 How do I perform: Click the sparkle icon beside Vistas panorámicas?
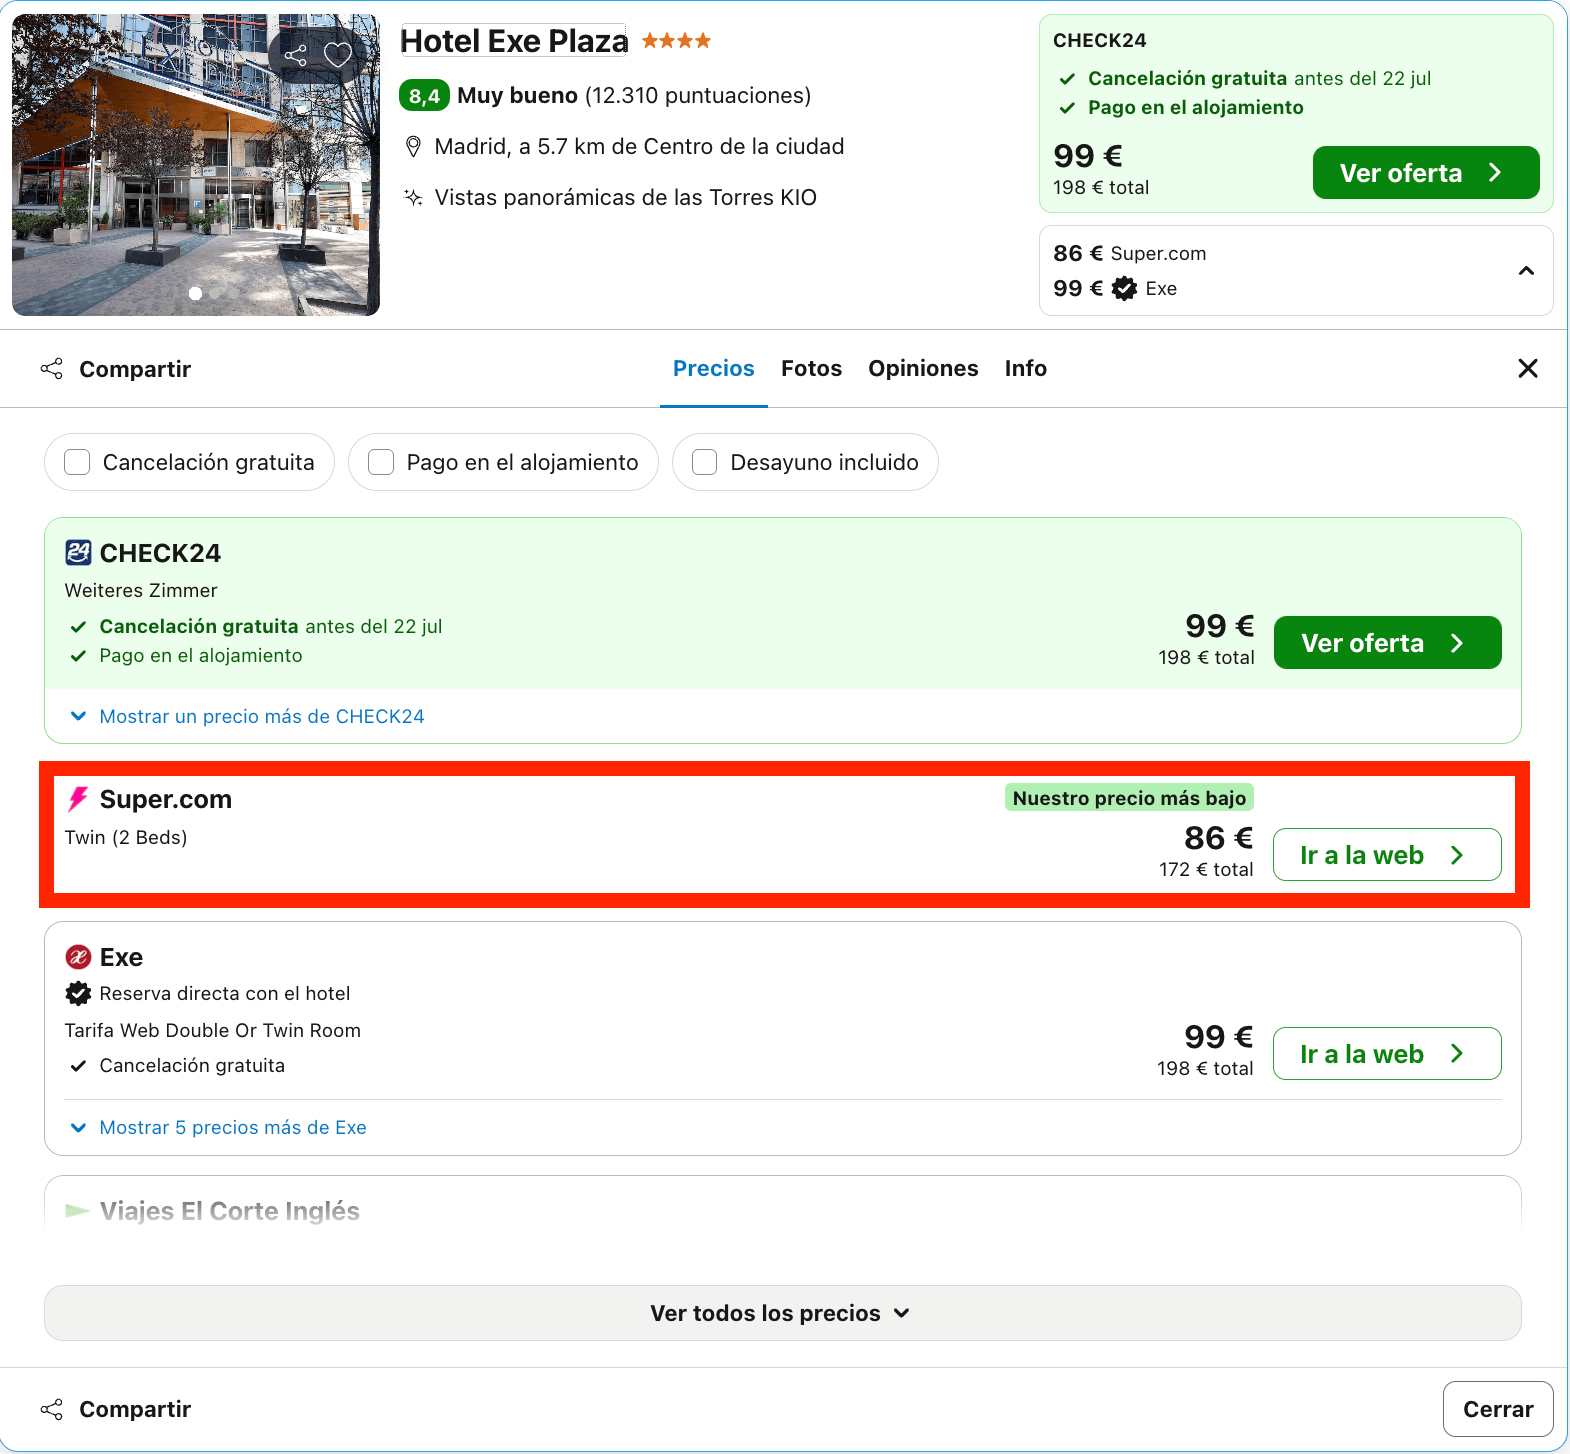413,197
